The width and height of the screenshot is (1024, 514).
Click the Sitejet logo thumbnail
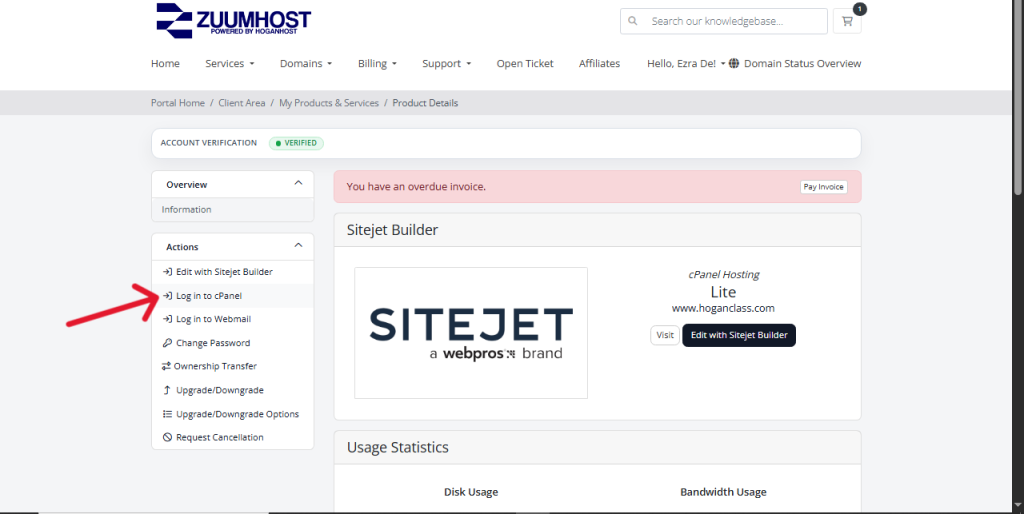471,332
